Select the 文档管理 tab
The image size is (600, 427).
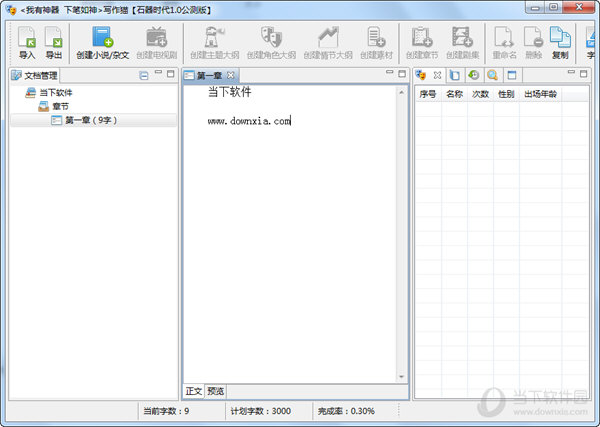tap(34, 75)
